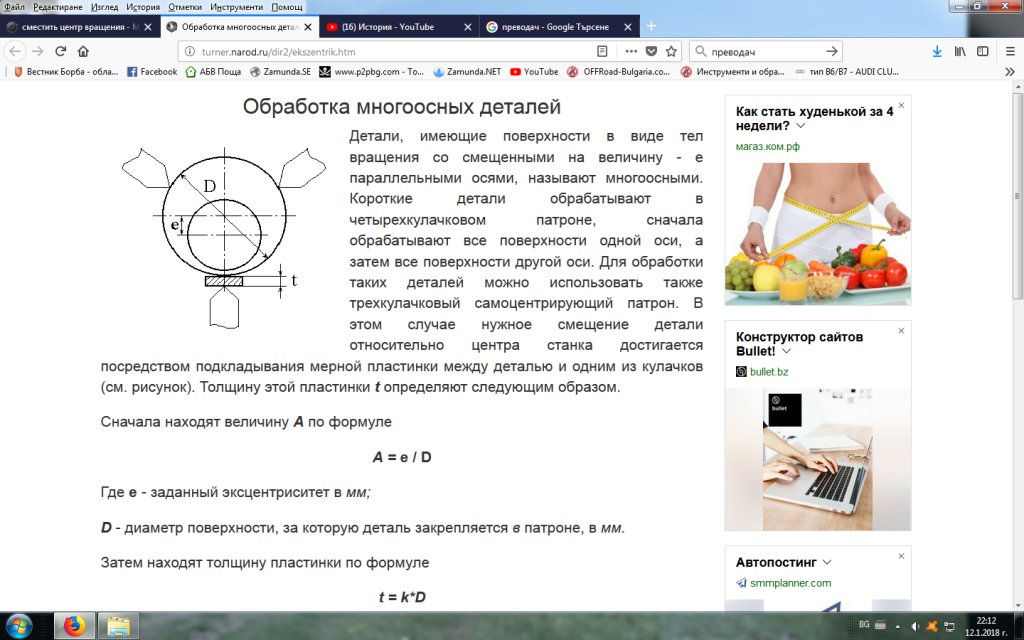This screenshot has width=1024, height=640.
Task: Open the Редактиране menu
Action: click(x=57, y=7)
